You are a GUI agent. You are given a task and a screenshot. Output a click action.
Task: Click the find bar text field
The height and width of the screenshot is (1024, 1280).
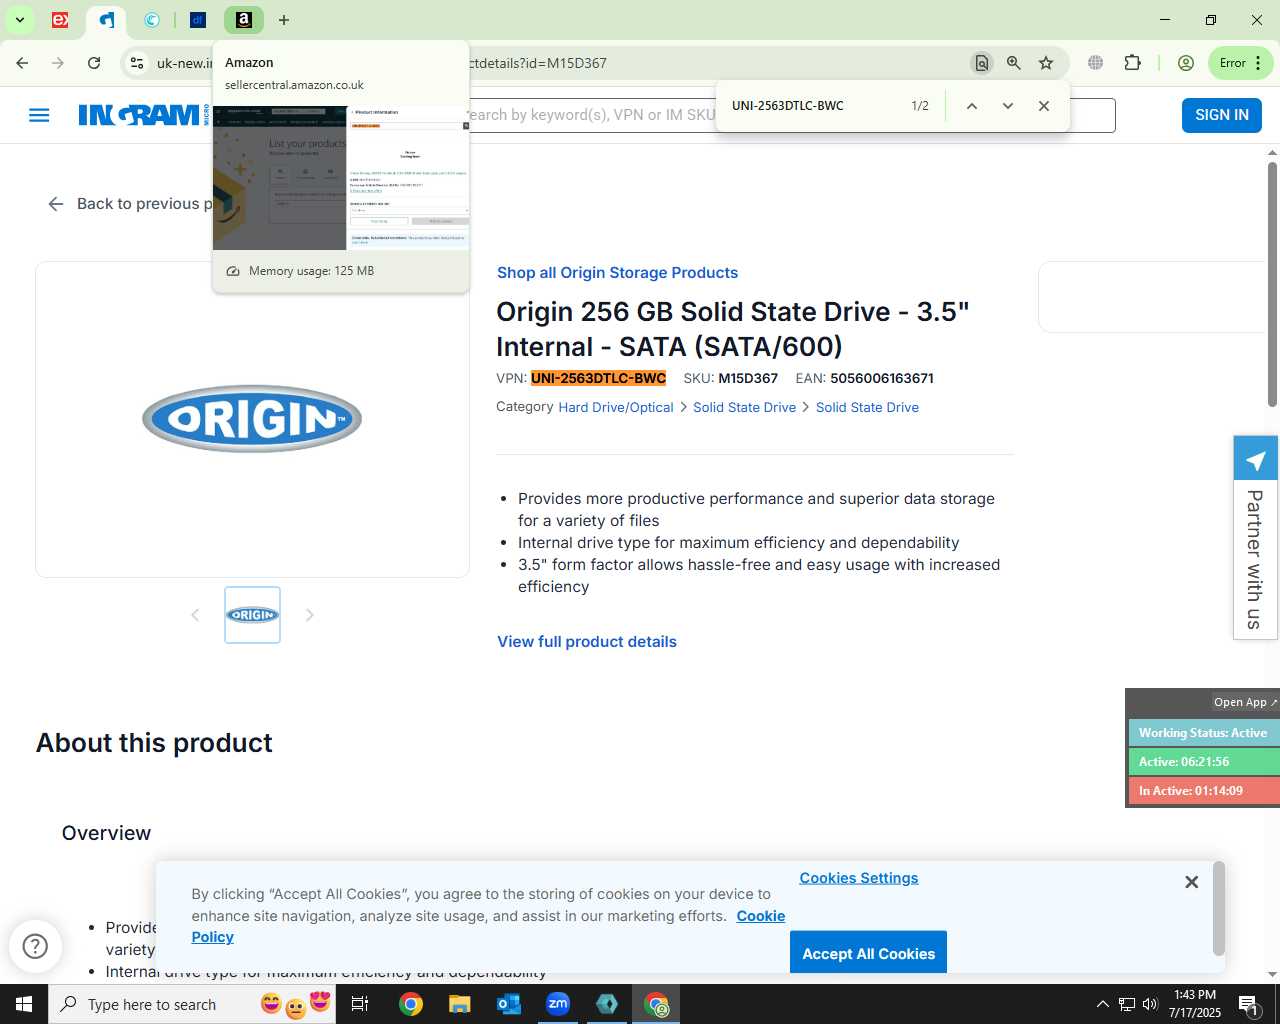815,106
